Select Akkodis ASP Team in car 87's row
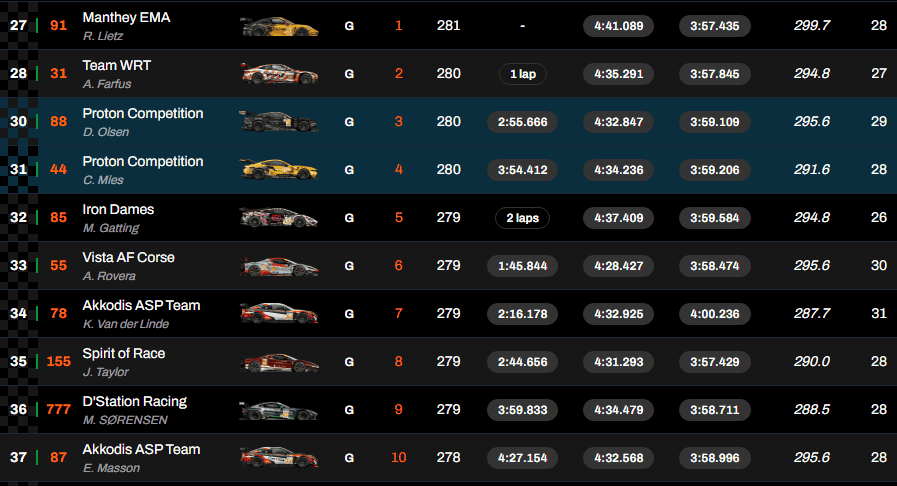 point(141,450)
